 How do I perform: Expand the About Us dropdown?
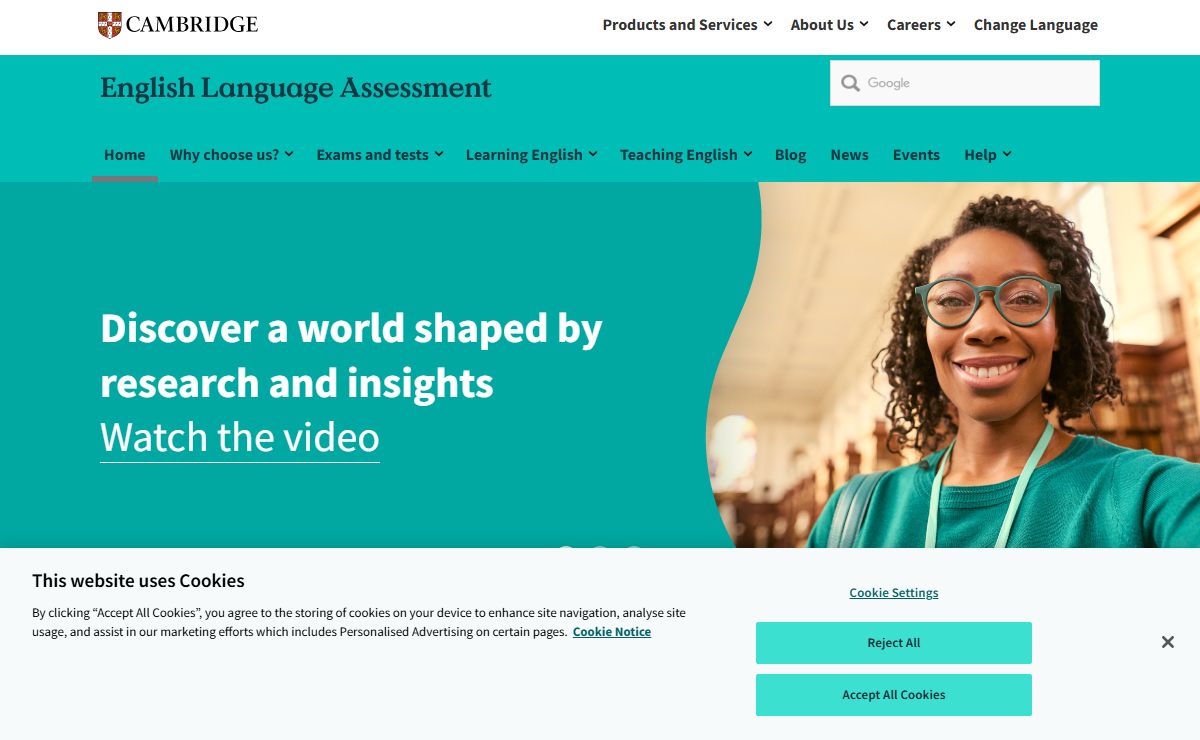829,25
